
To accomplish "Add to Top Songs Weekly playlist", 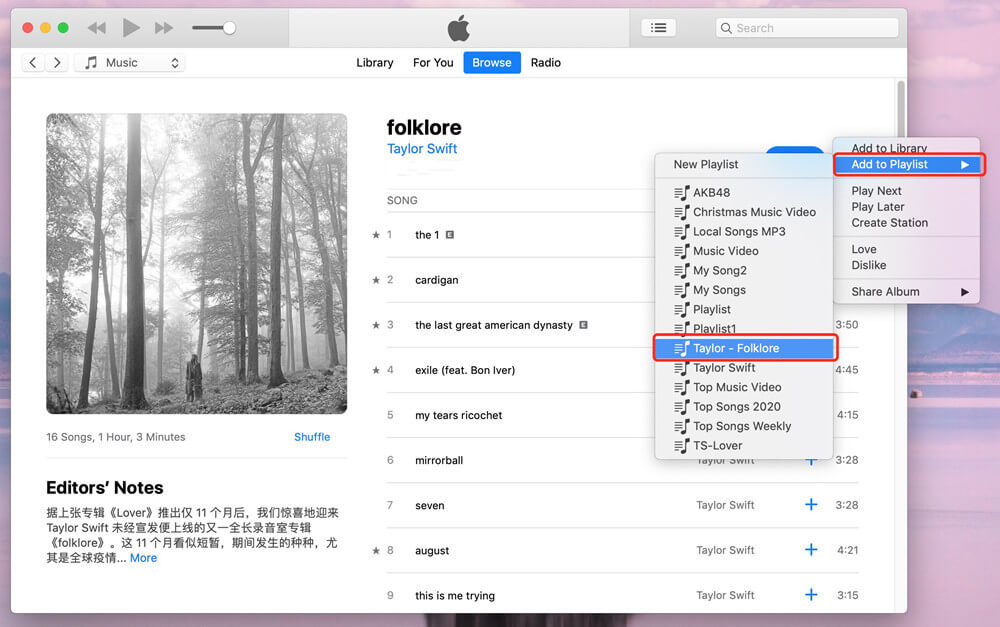I will (x=744, y=426).
